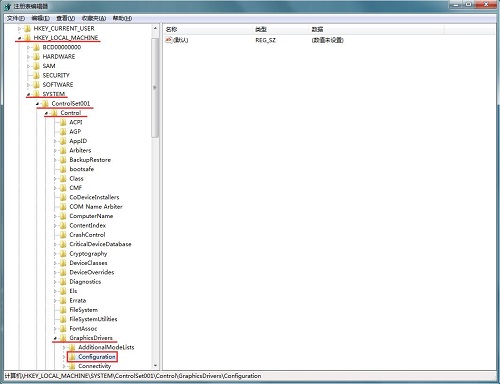The width and height of the screenshot is (500, 384).
Task: Select the ComputerName key
Action: pos(91,216)
